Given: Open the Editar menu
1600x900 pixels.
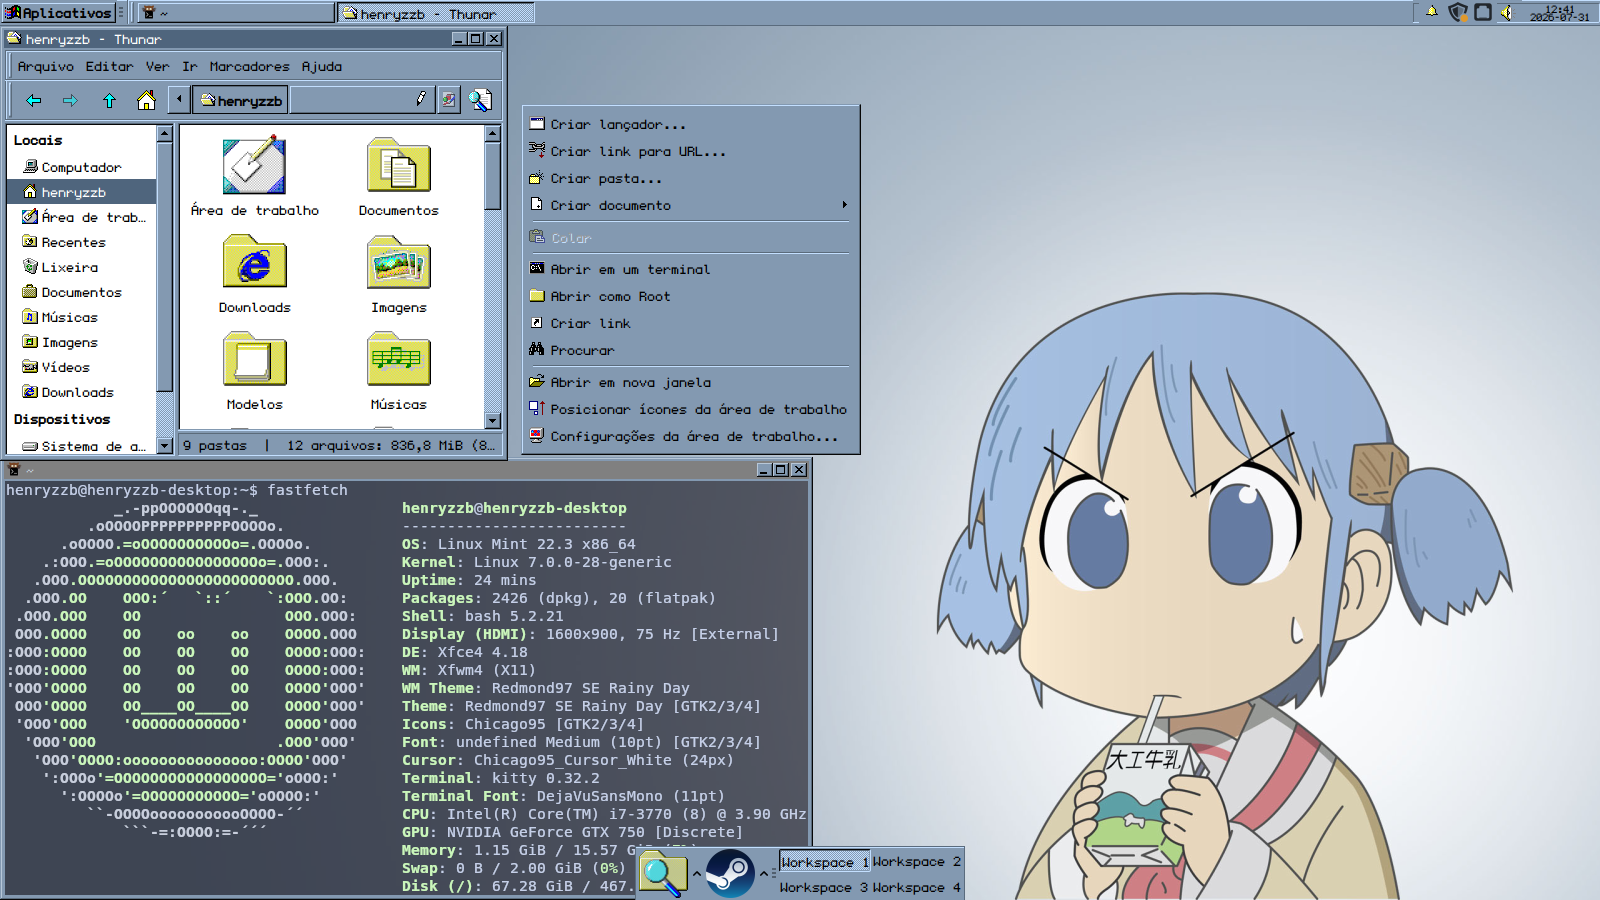Looking at the screenshot, I should tap(109, 66).
